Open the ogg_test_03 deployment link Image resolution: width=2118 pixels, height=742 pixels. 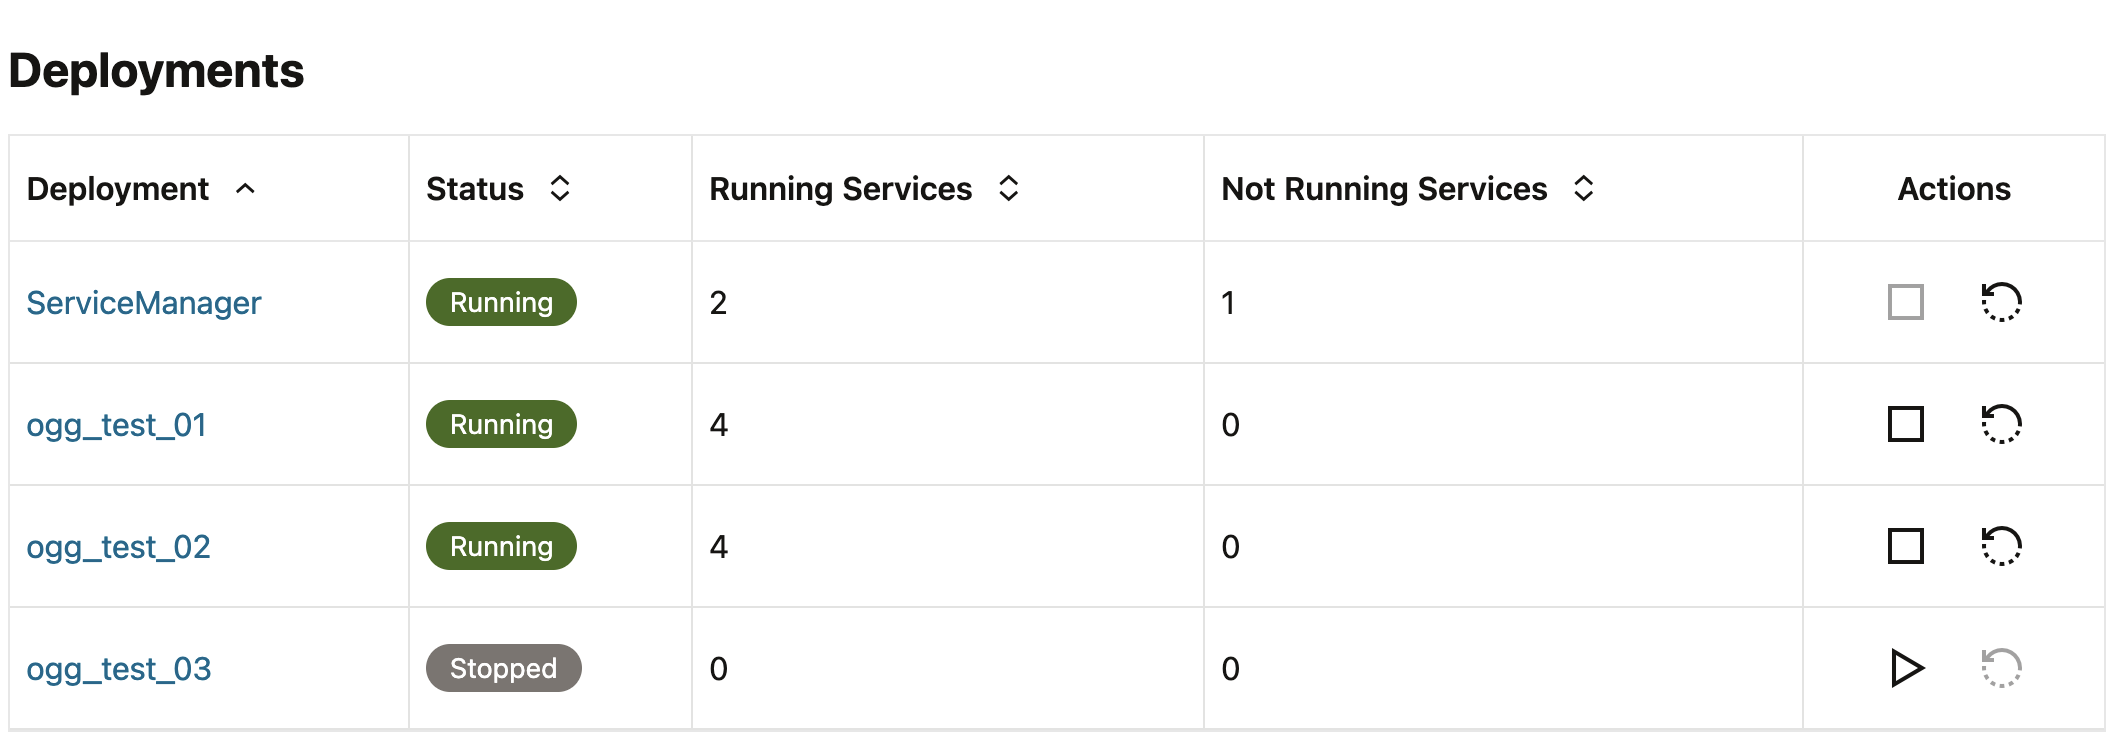coord(119,669)
